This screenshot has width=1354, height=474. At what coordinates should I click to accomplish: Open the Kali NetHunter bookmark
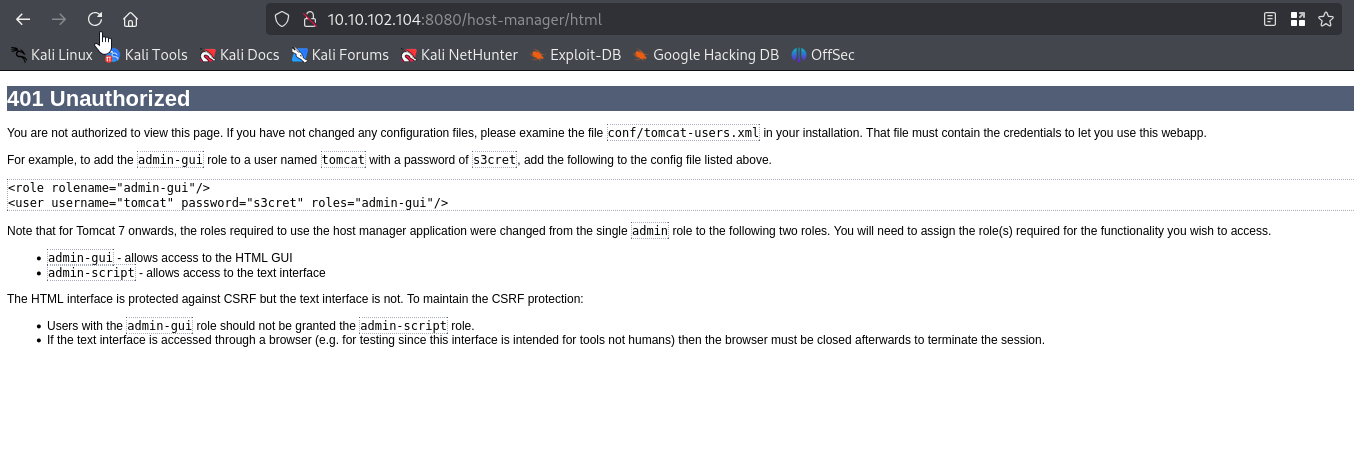click(x=459, y=55)
